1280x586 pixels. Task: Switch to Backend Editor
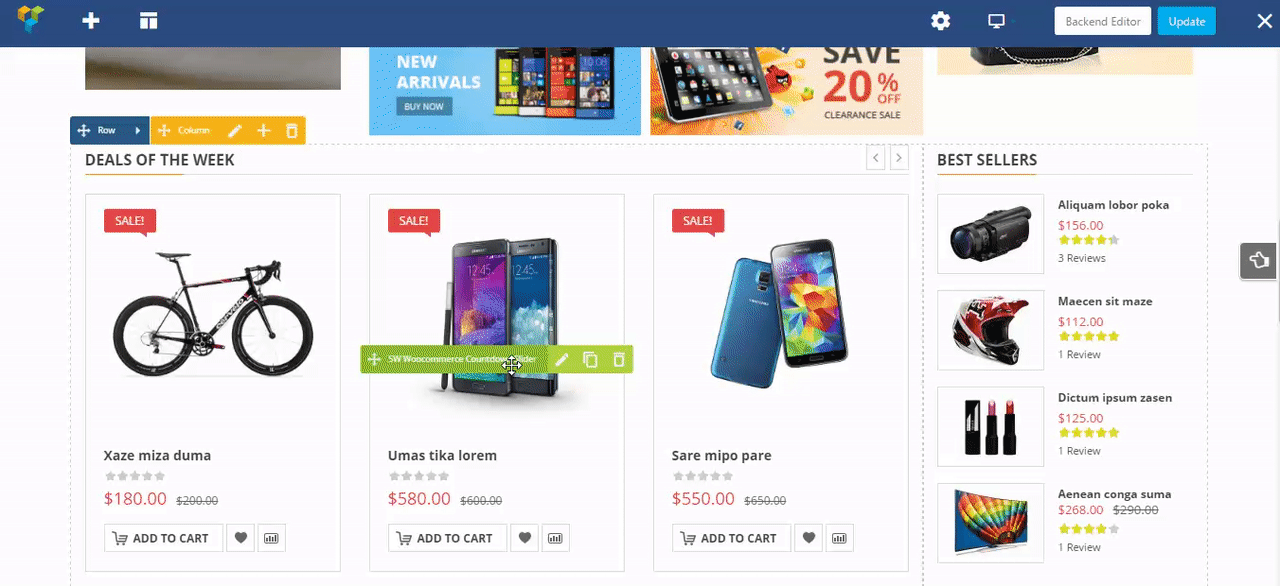[1103, 21]
